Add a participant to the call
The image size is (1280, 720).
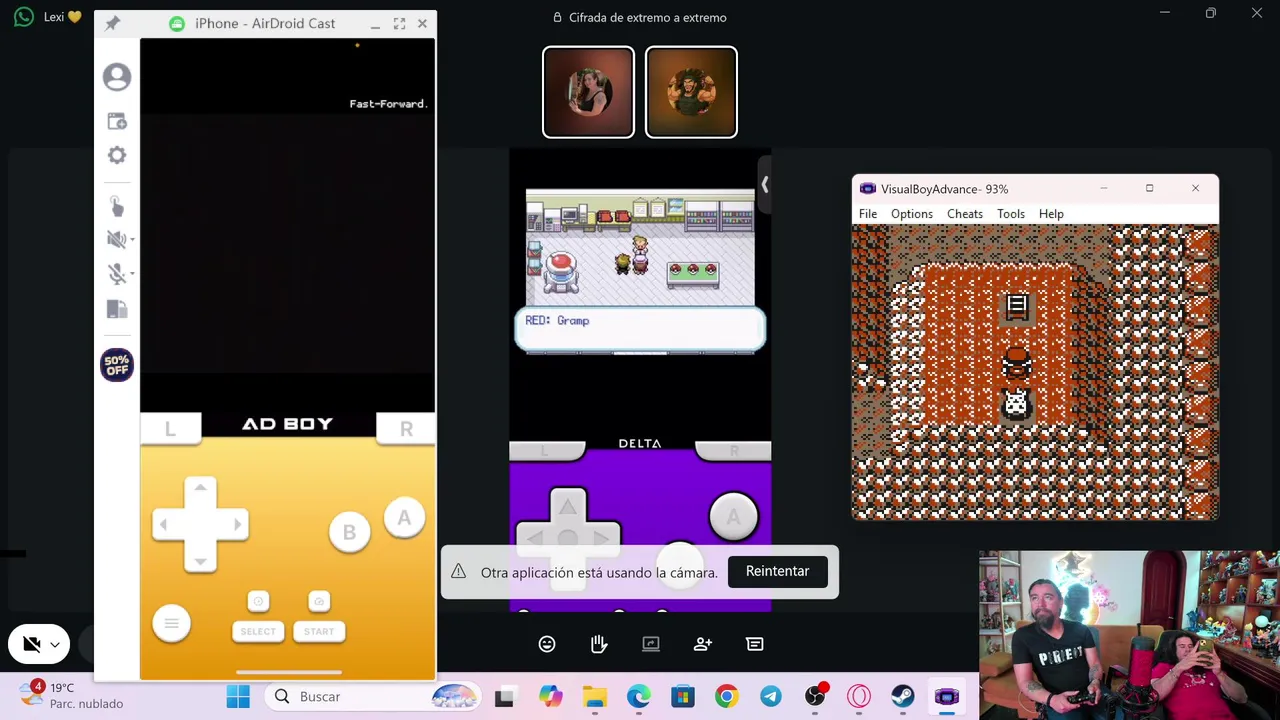point(703,644)
